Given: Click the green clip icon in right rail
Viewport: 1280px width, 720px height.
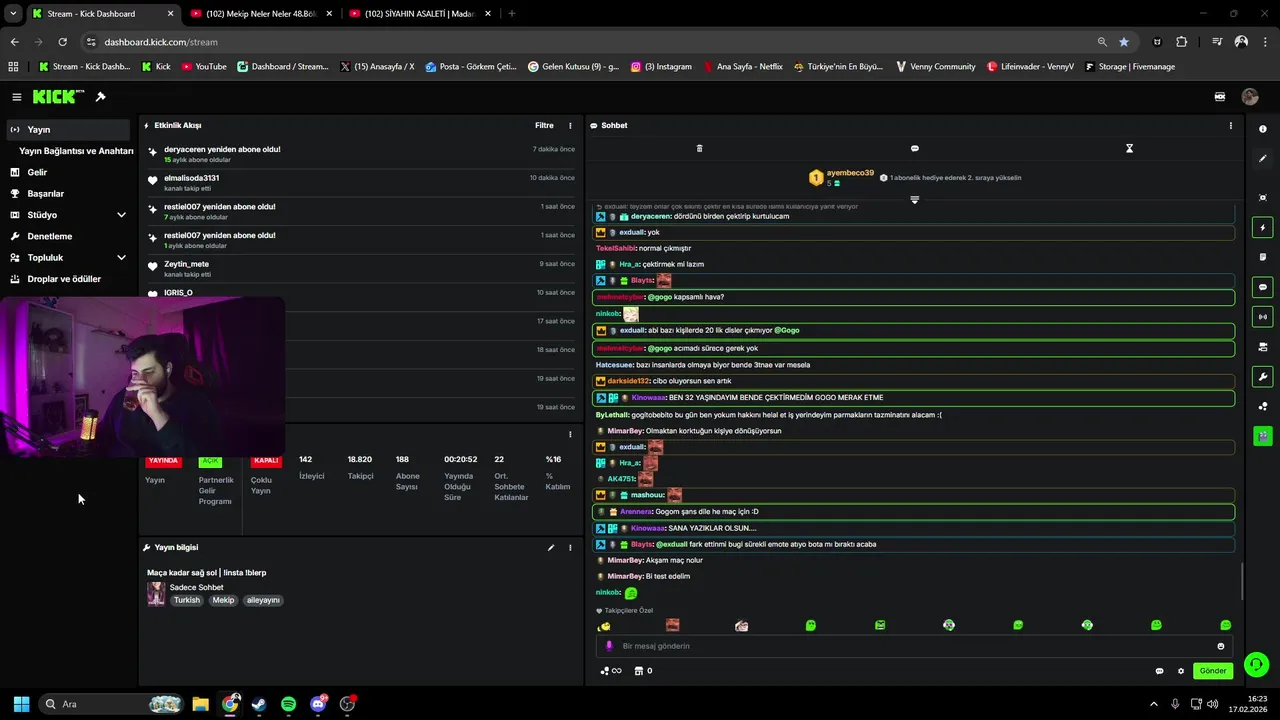Looking at the screenshot, I should pos(1263,436).
